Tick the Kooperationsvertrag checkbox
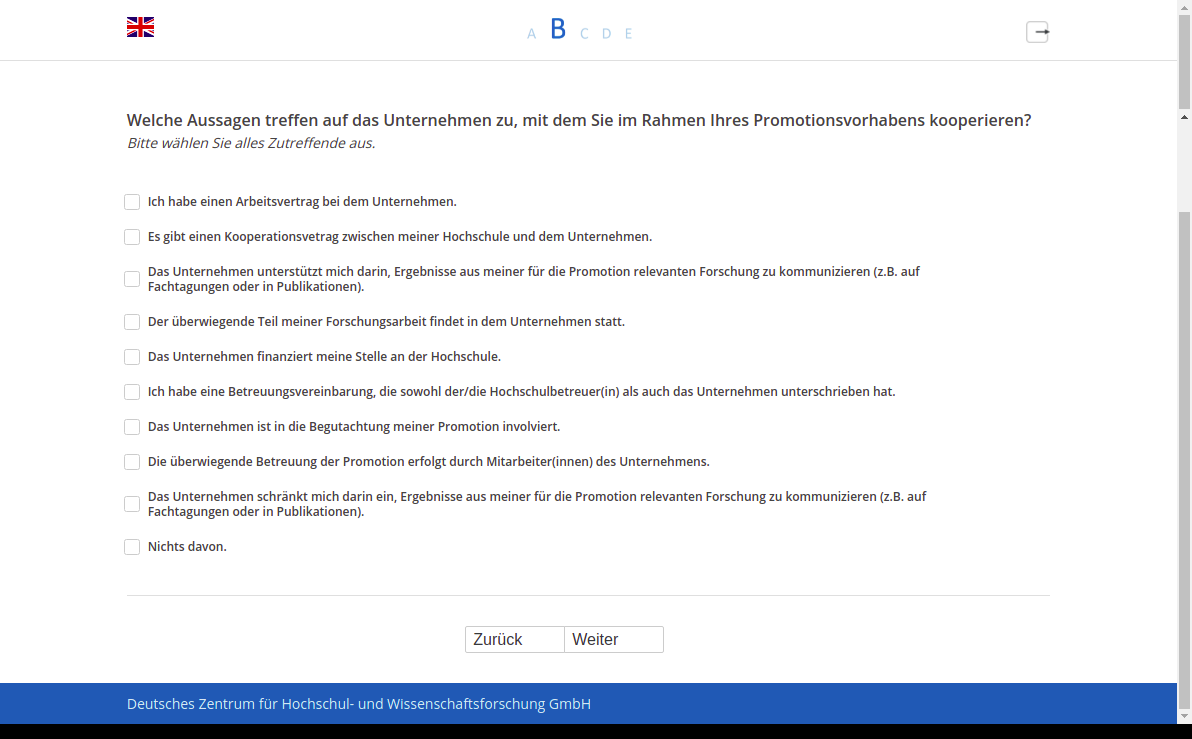 (132, 237)
